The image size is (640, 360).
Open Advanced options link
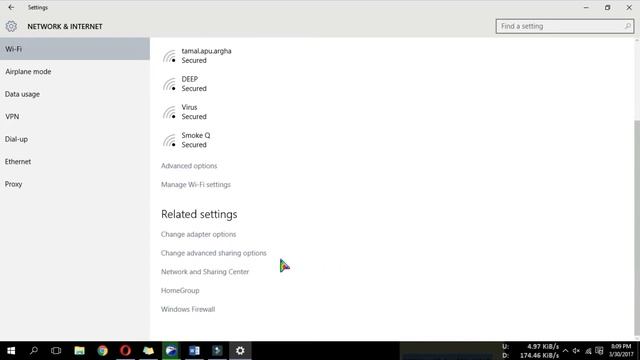pyautogui.click(x=189, y=166)
